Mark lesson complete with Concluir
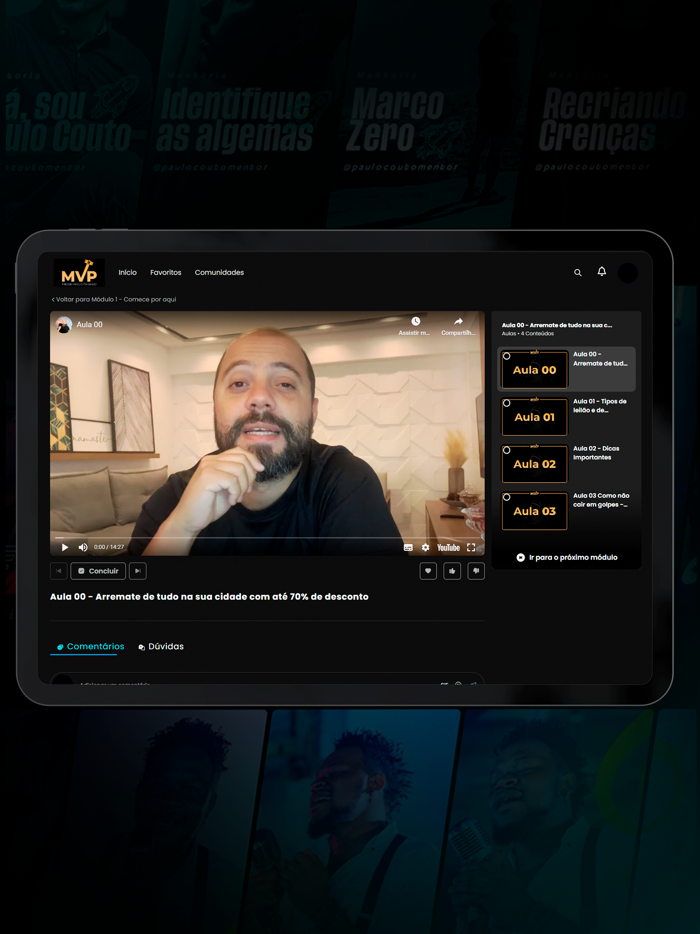 [98, 571]
